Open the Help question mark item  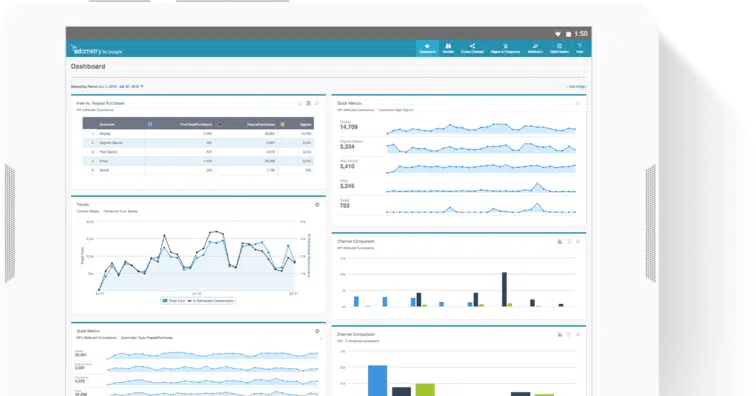point(580,48)
